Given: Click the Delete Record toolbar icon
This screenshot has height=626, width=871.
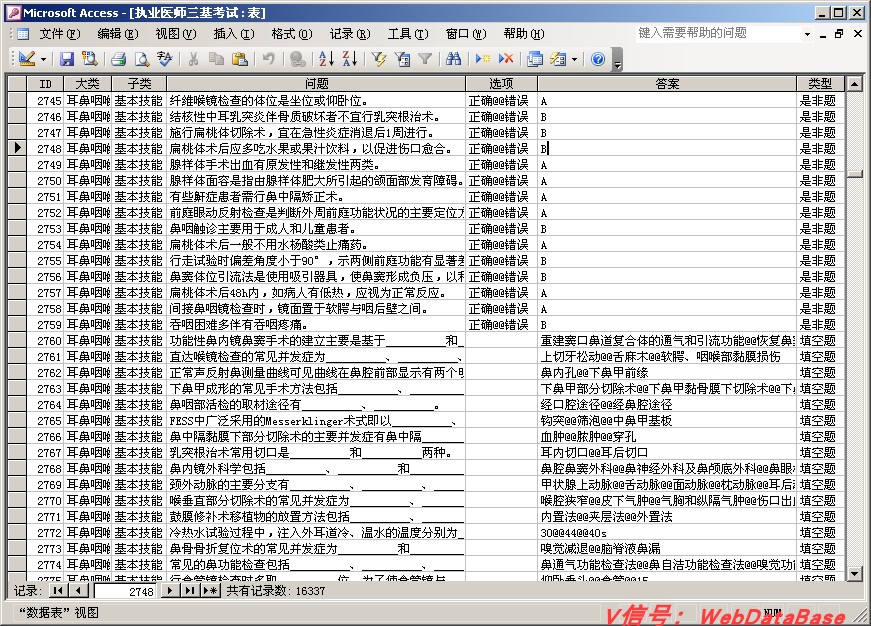Looking at the screenshot, I should pos(506,58).
